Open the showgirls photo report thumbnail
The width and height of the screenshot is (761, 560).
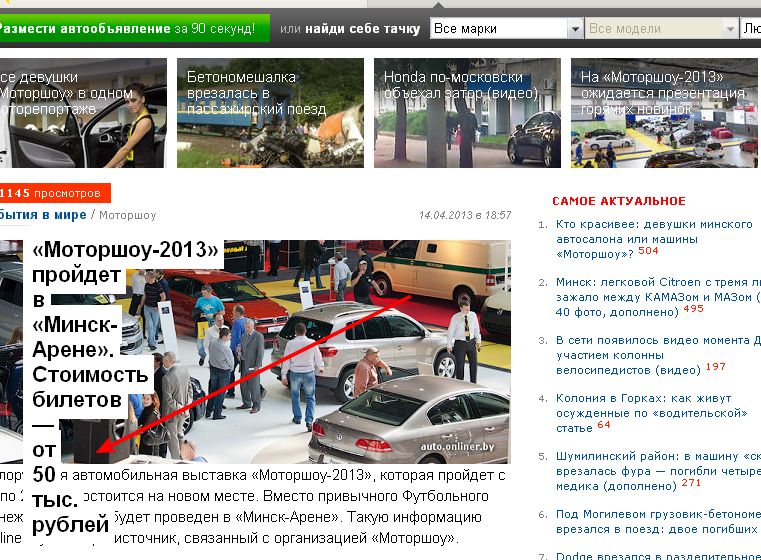click(83, 113)
